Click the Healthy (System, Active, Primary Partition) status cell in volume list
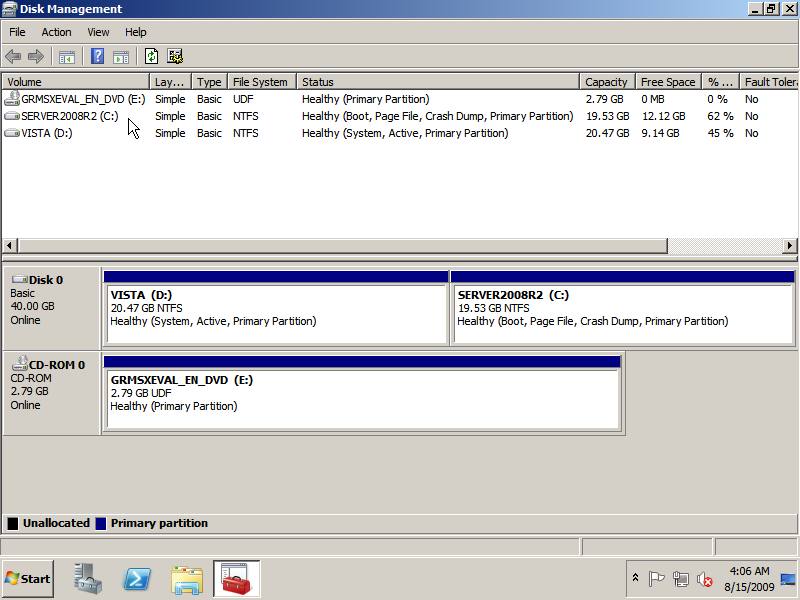The height and width of the screenshot is (600, 800). tap(405, 133)
